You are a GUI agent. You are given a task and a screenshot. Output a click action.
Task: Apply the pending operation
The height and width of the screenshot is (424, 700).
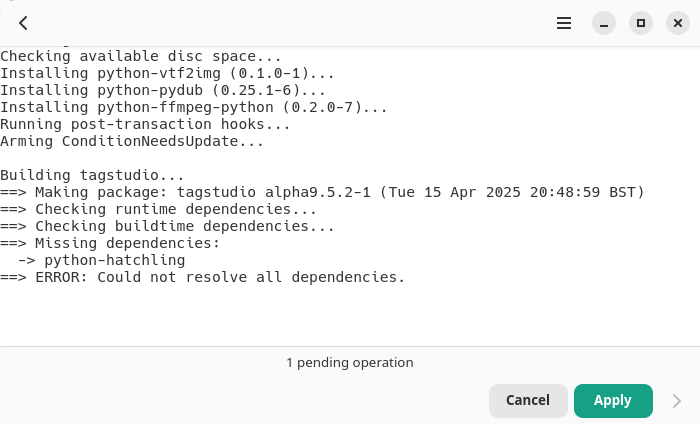(x=613, y=401)
